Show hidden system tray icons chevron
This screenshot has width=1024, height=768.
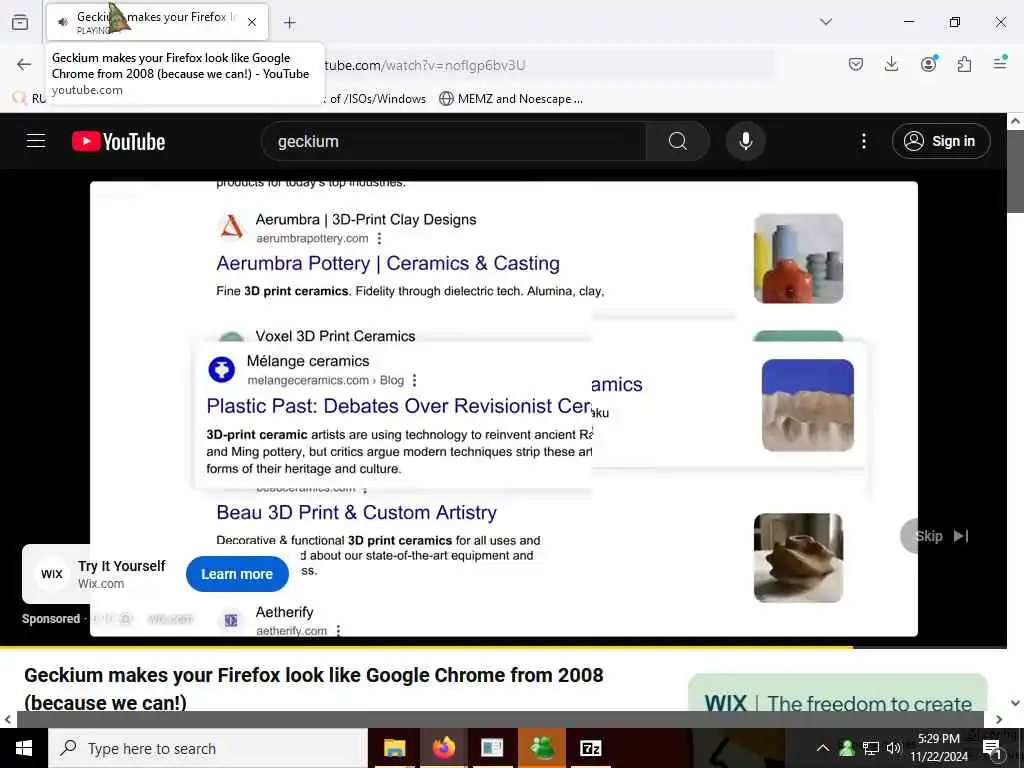click(823, 748)
